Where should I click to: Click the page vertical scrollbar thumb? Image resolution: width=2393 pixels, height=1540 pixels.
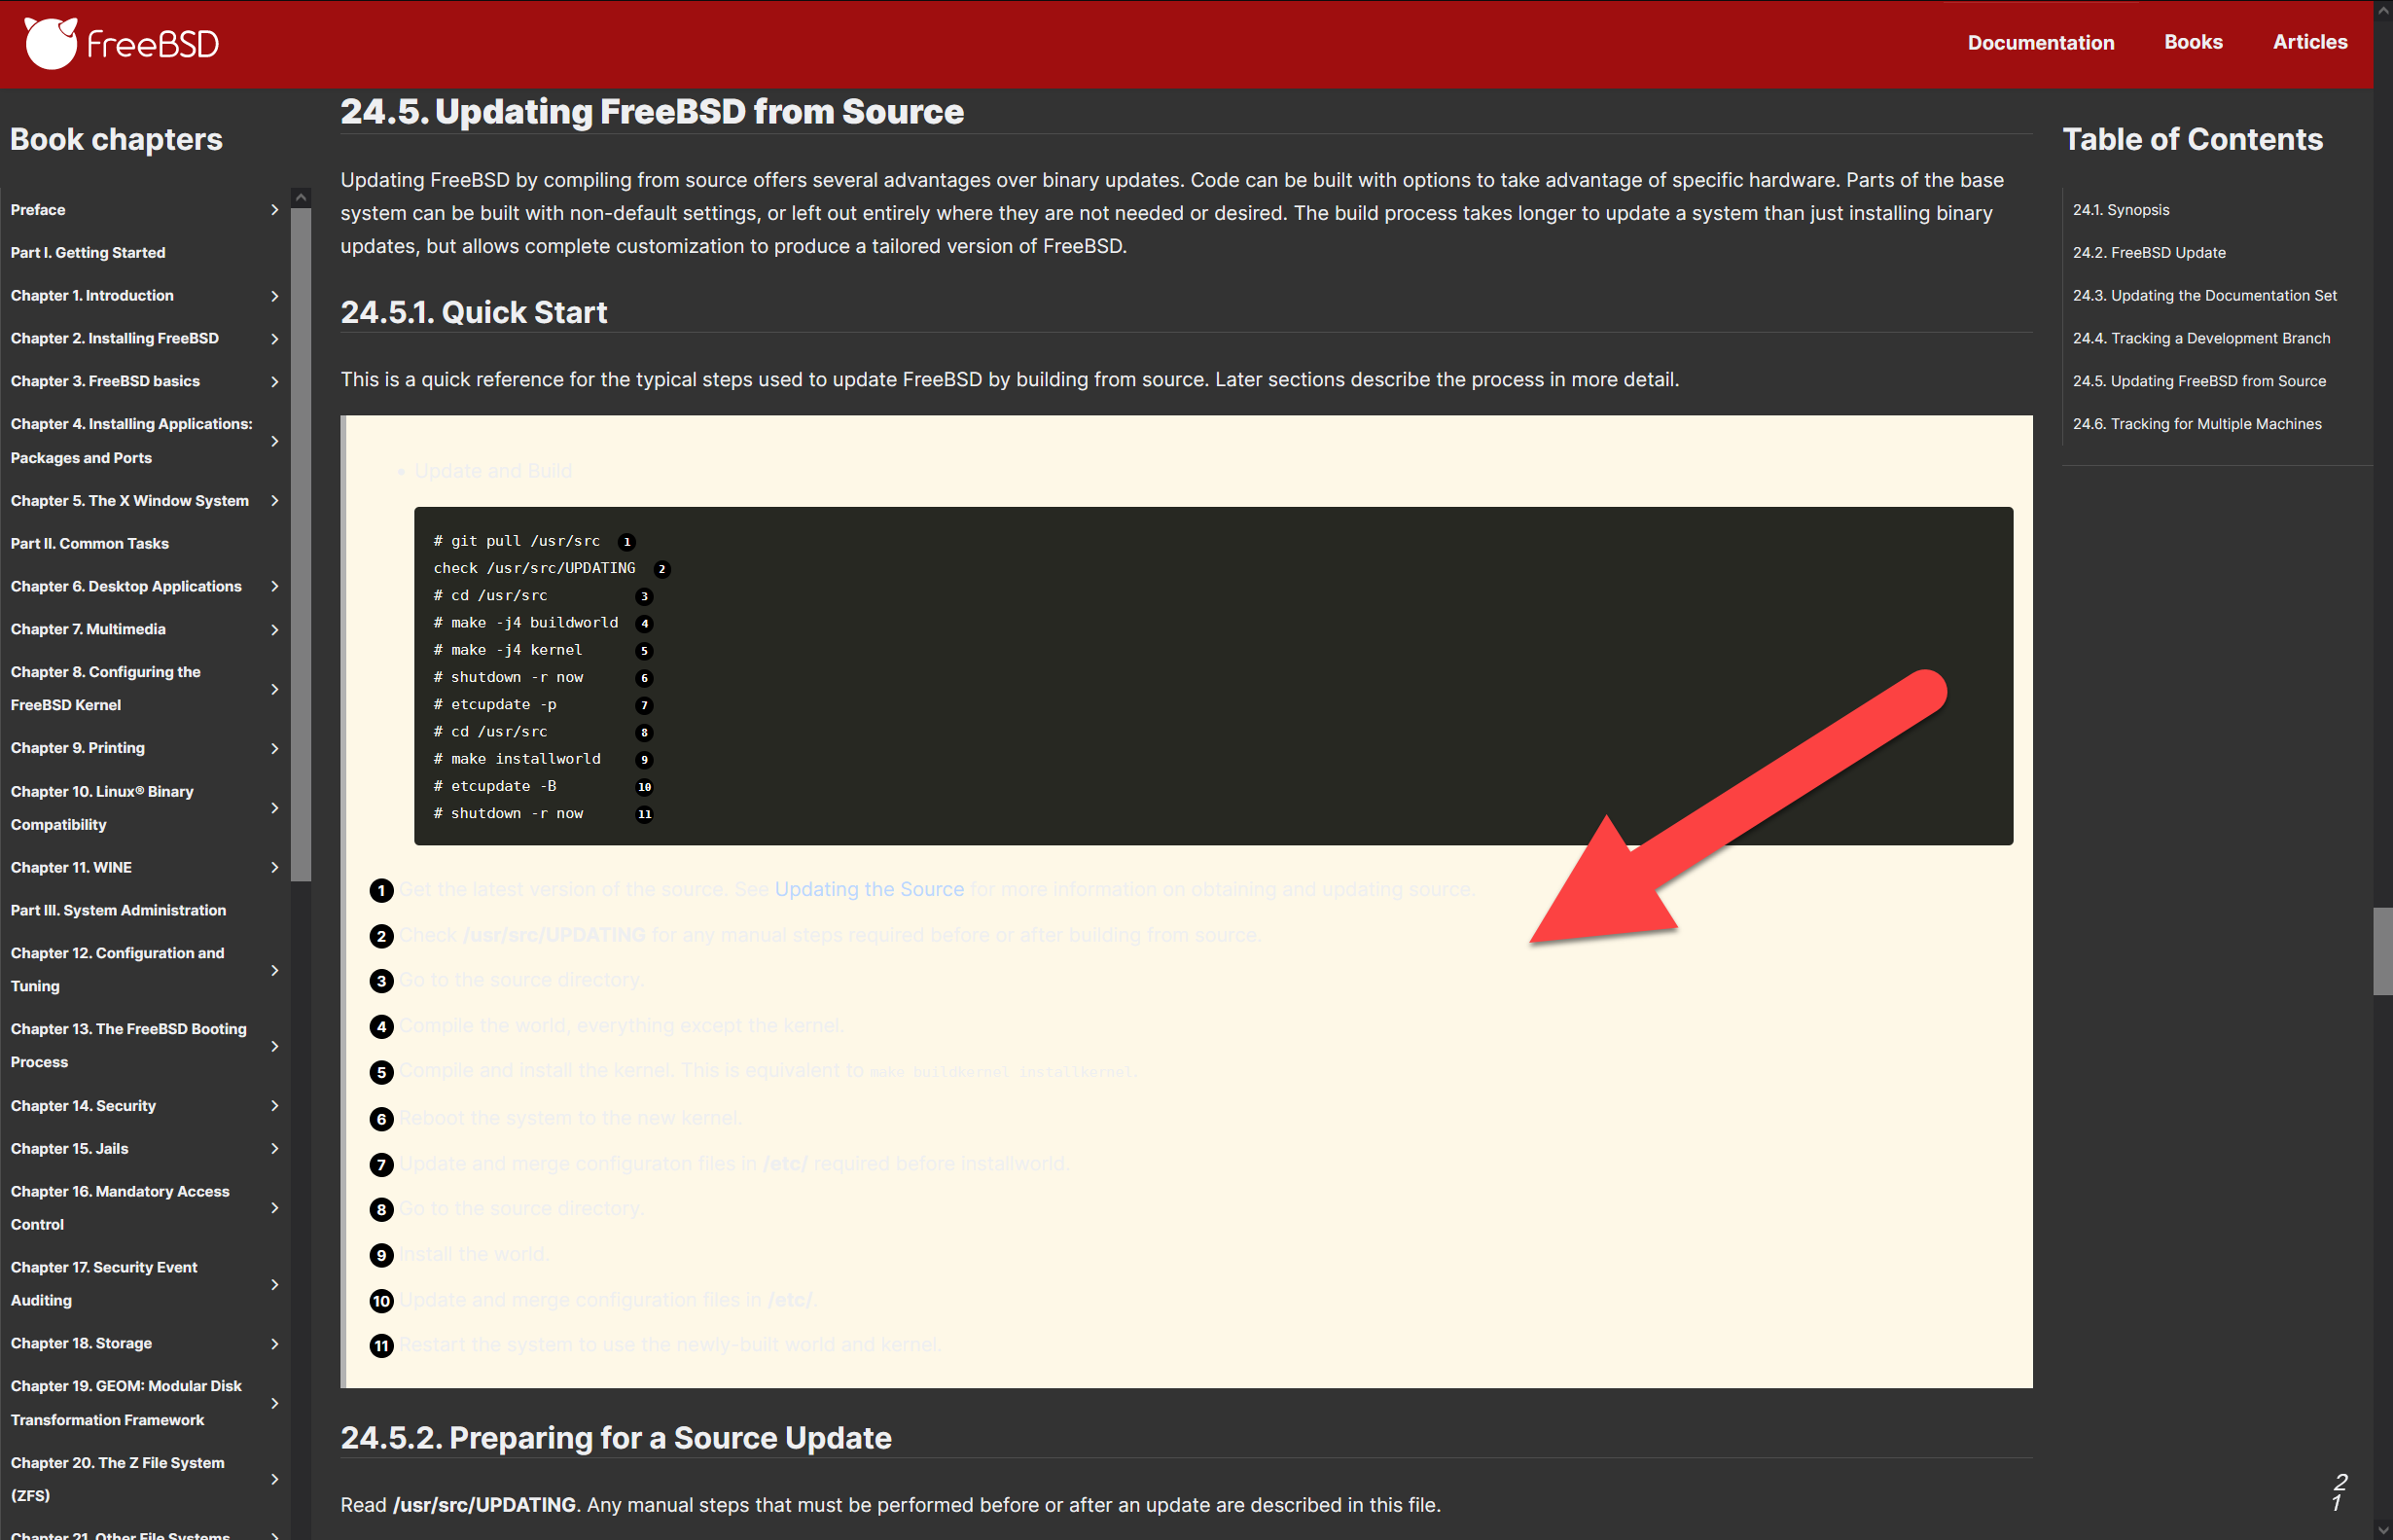pos(2382,951)
